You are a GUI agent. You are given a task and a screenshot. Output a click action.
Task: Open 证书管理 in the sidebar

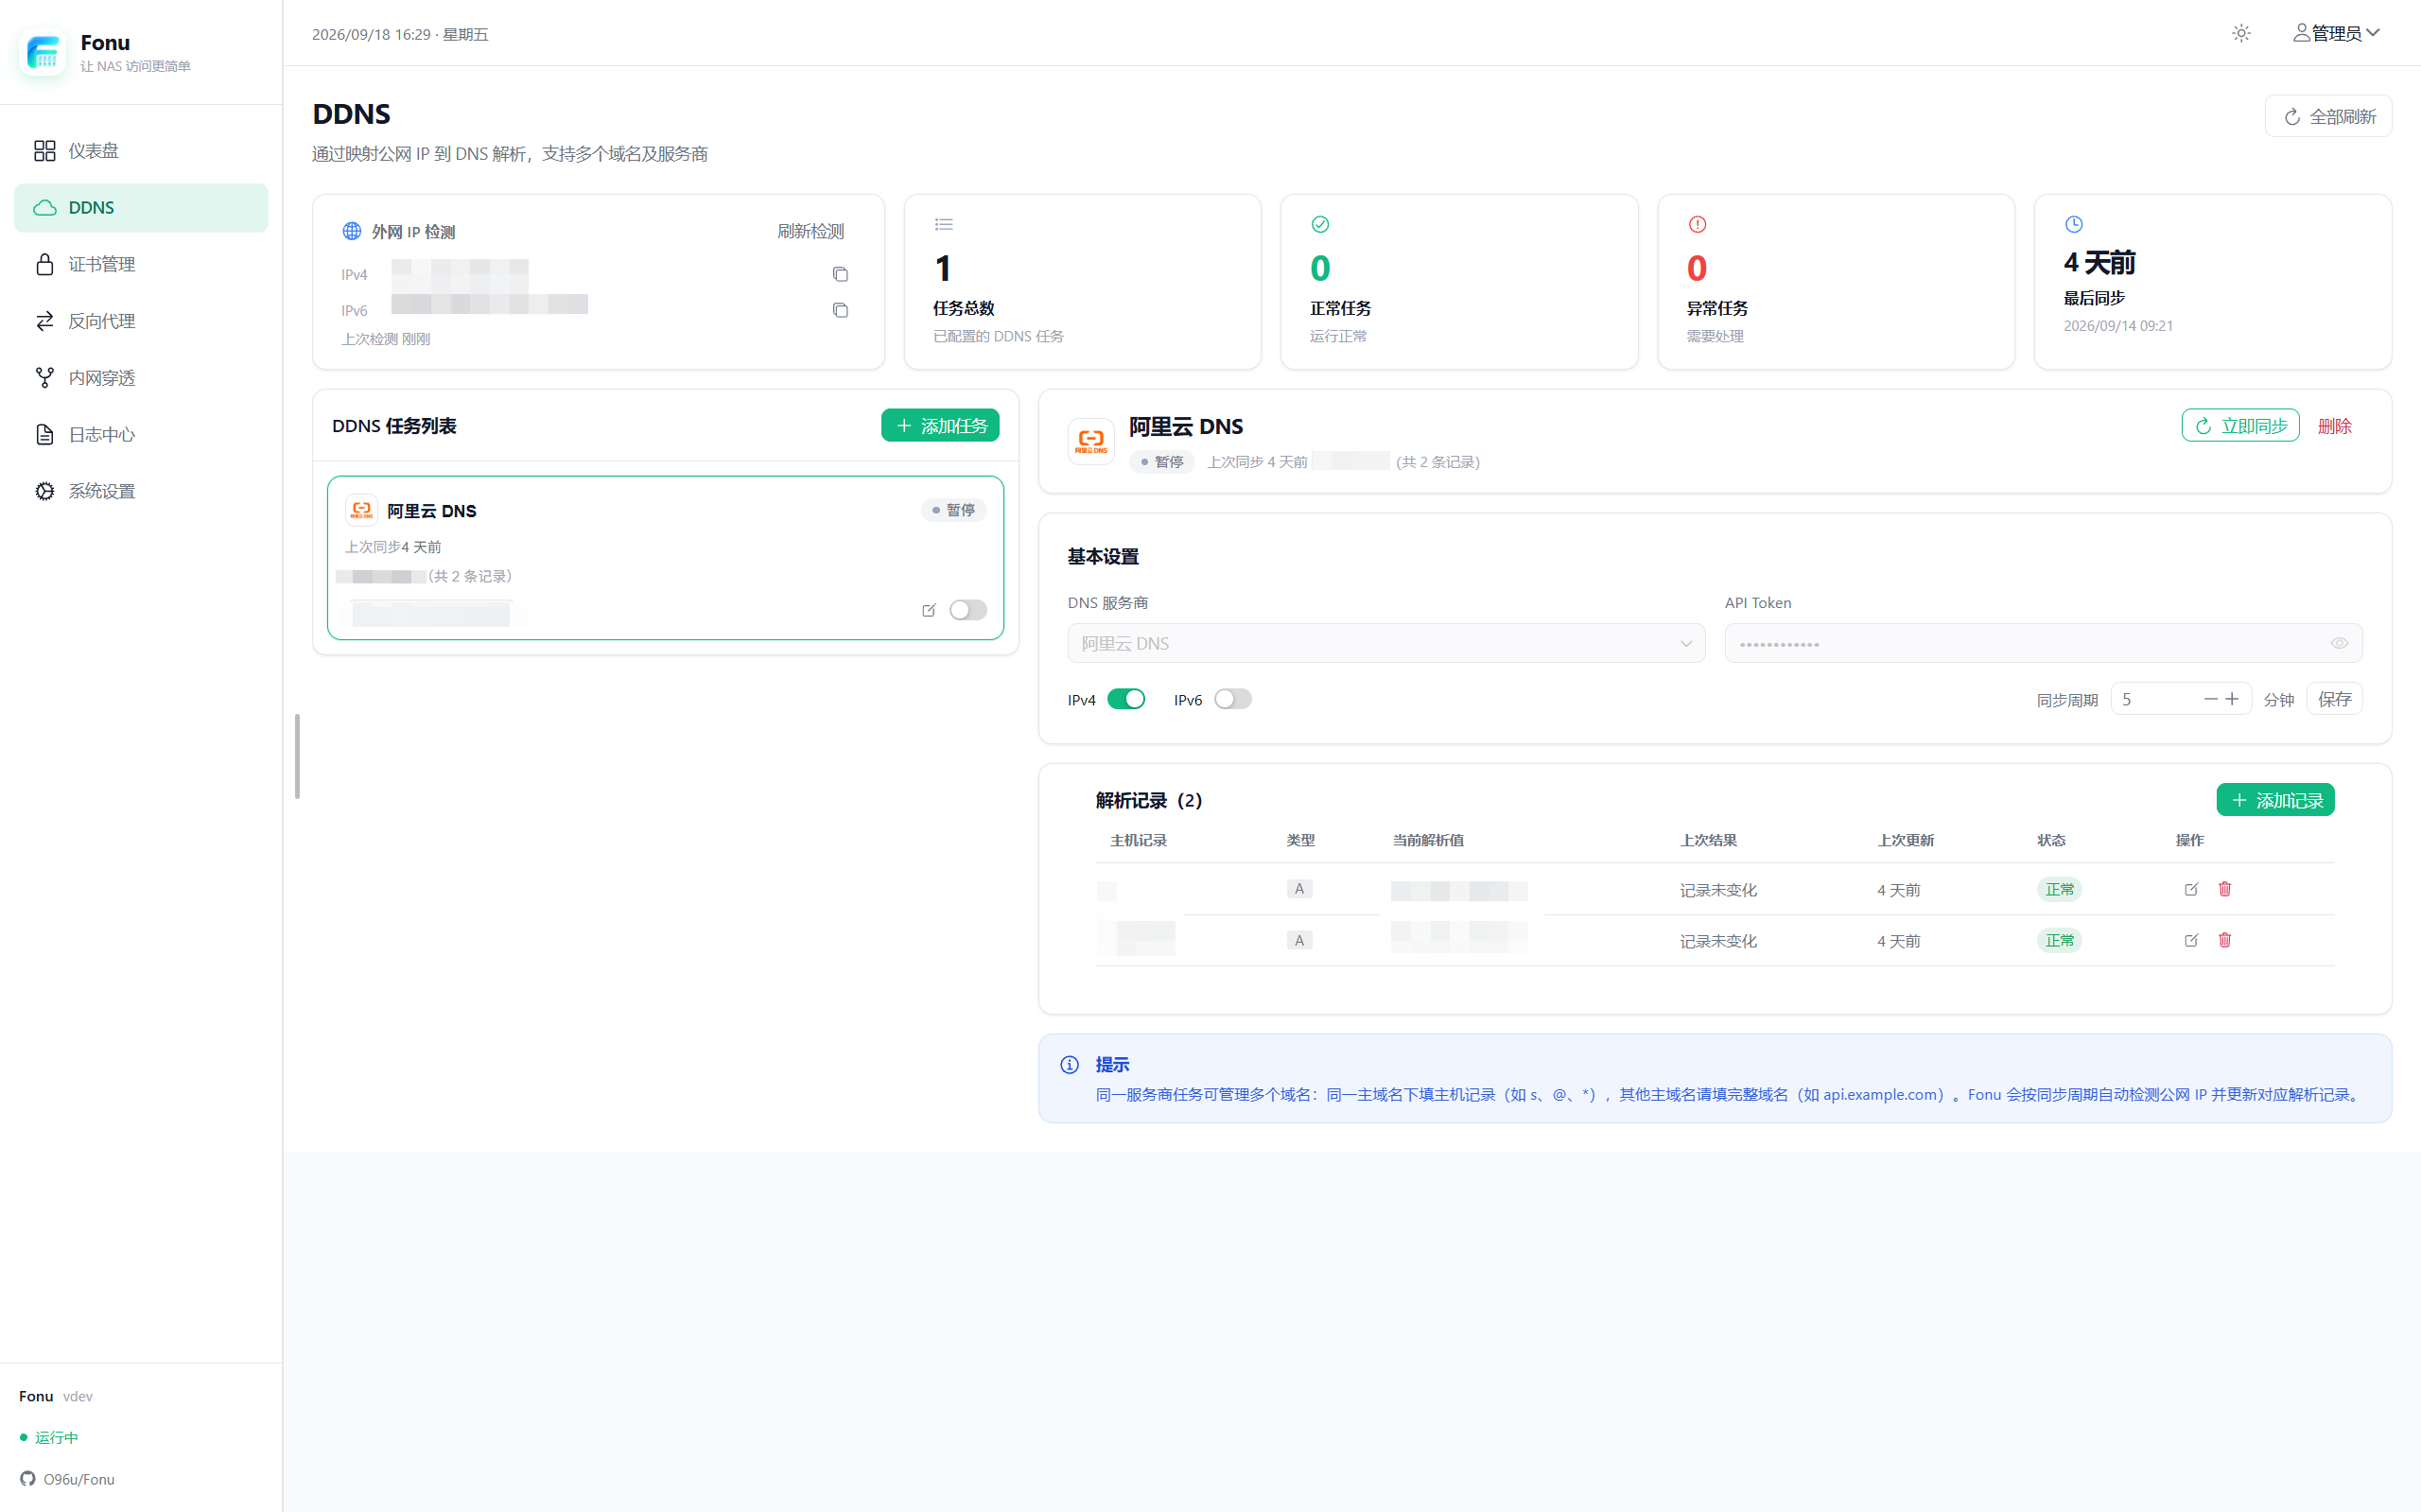click(x=141, y=264)
